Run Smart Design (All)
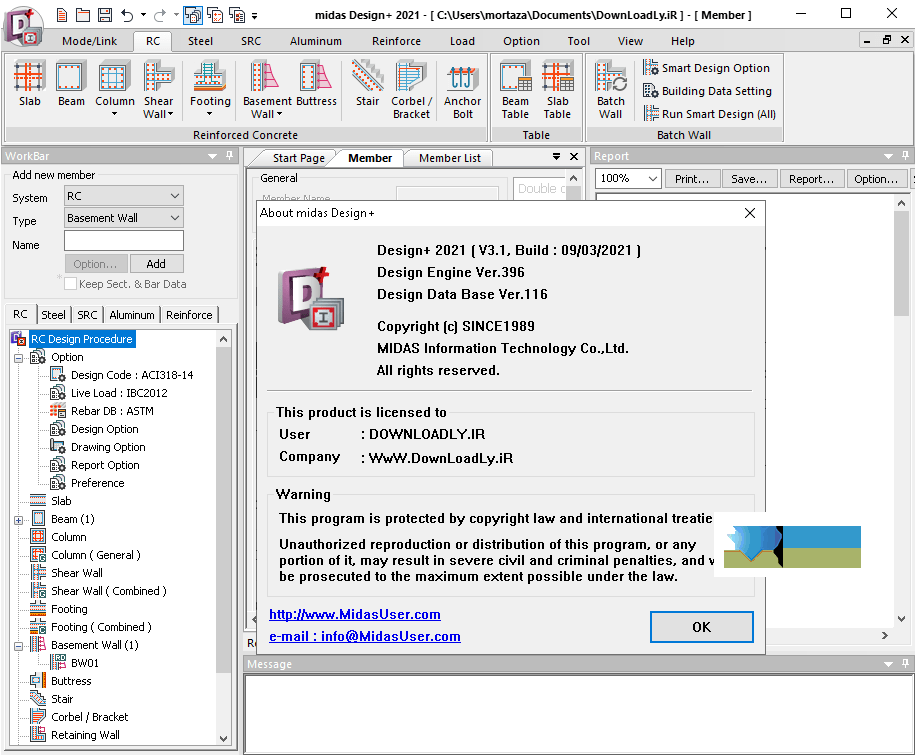Viewport: 916px width, 756px height. (710, 113)
